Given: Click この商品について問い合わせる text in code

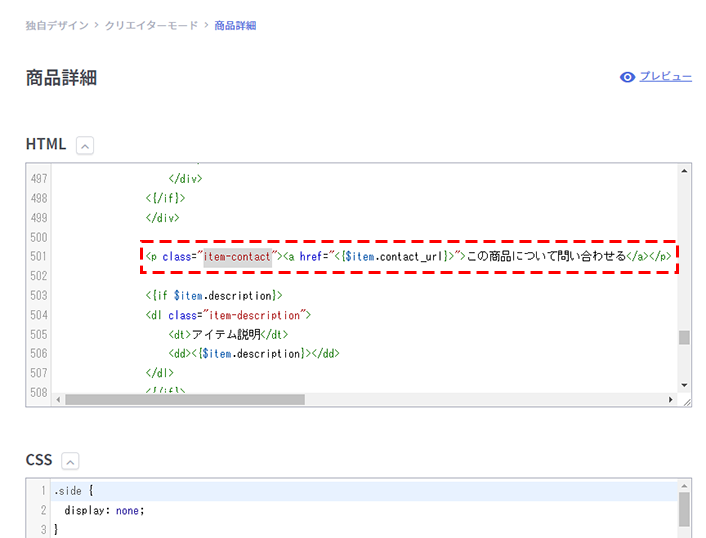Looking at the screenshot, I should click(546, 256).
